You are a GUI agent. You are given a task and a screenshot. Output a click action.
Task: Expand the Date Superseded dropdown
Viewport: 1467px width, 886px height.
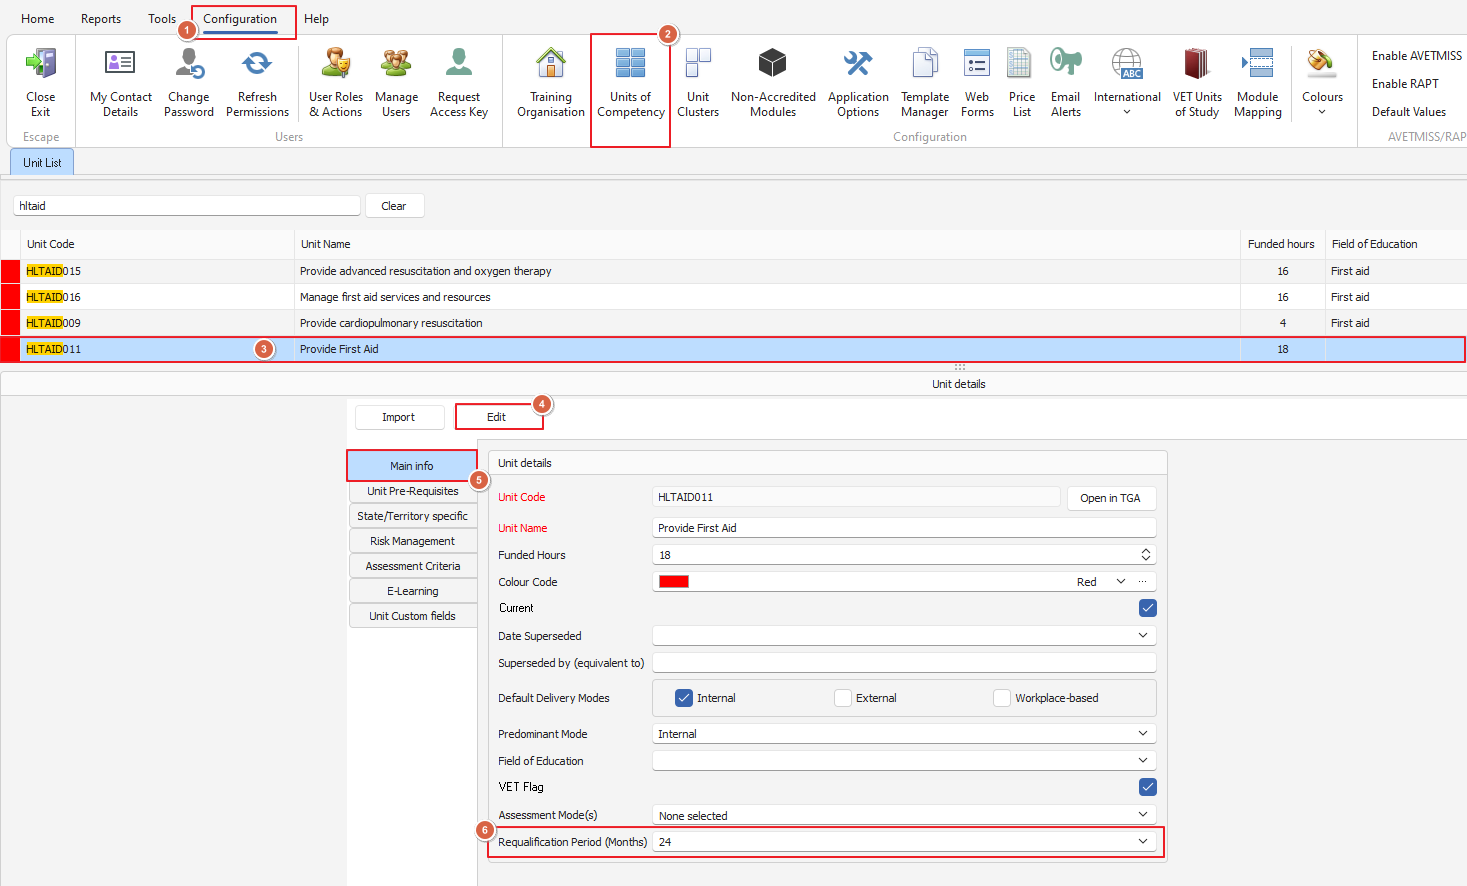coord(1143,636)
